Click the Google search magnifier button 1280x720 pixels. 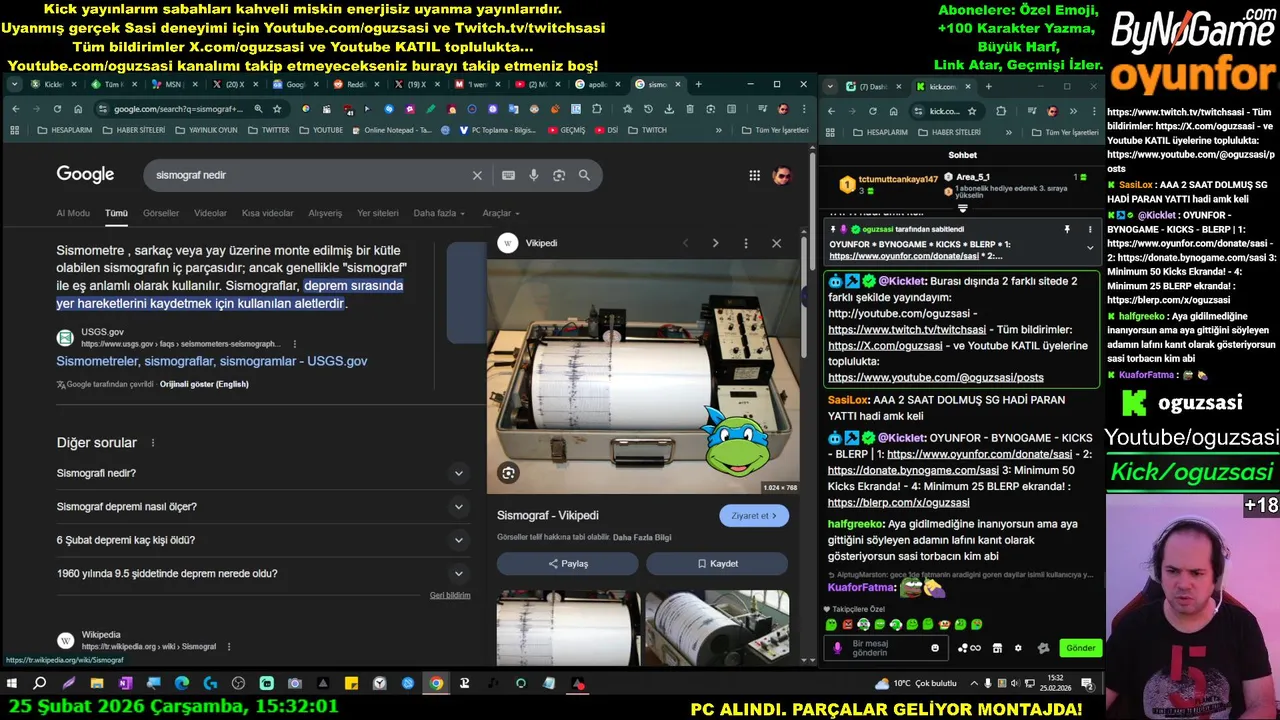584,175
